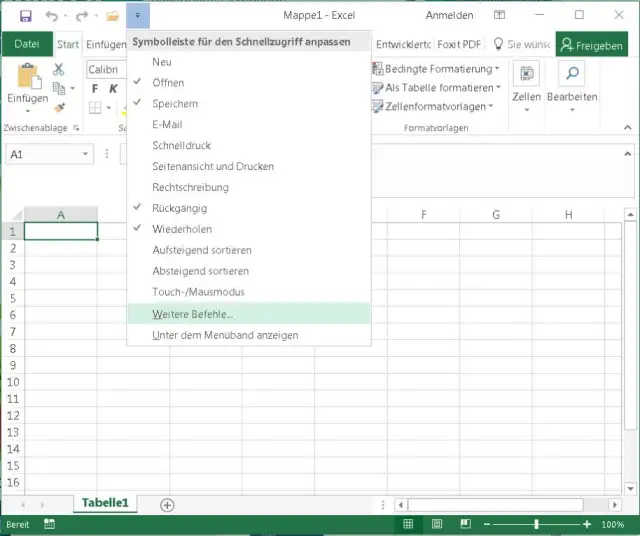
Task: Click the scissors Cut icon
Action: (x=59, y=69)
